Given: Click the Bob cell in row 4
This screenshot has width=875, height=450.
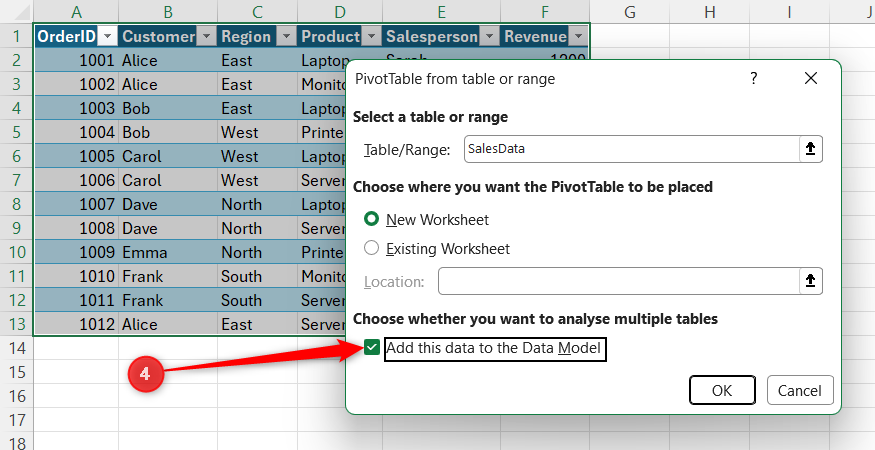Looking at the screenshot, I should pos(168,108).
